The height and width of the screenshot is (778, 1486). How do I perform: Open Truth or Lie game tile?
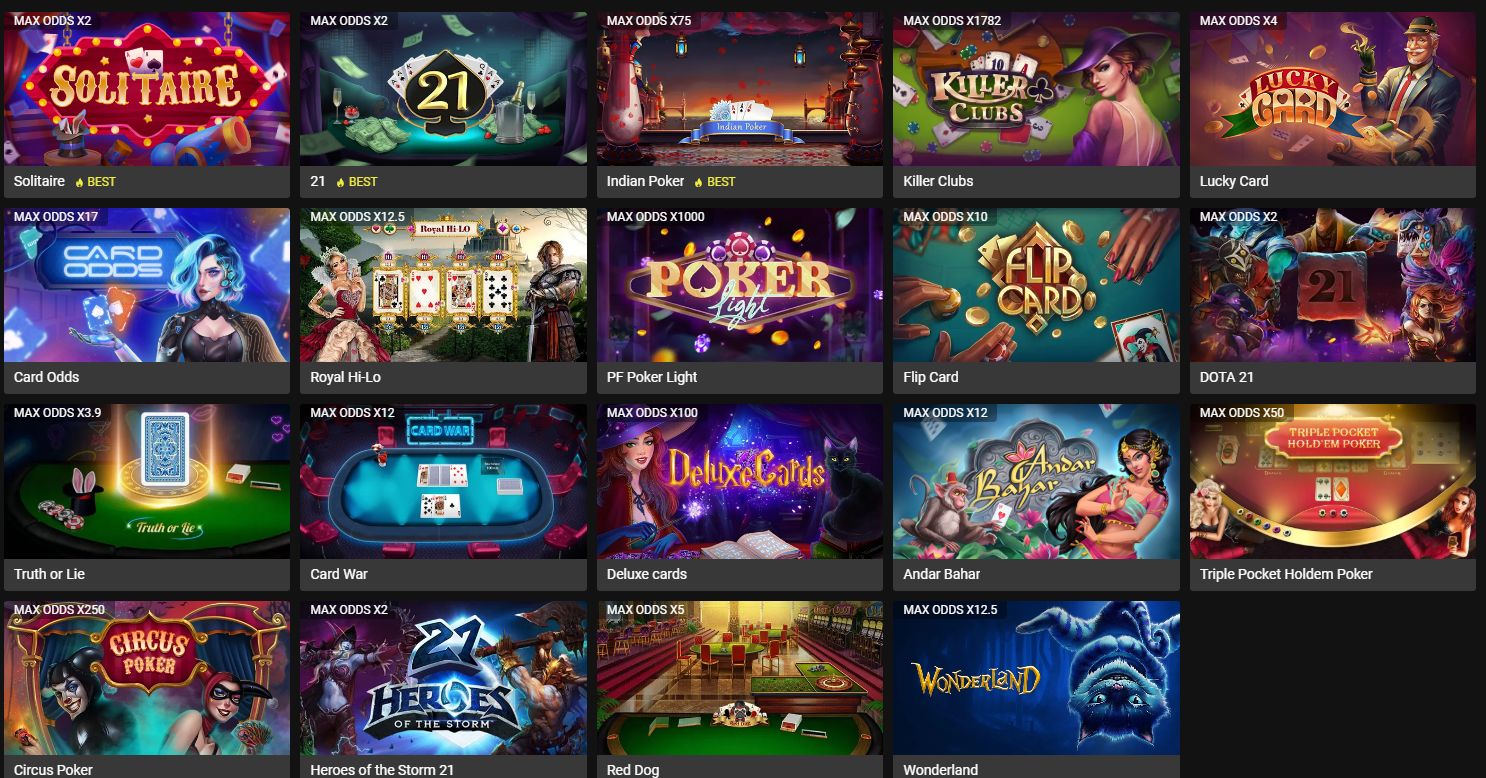coord(147,481)
